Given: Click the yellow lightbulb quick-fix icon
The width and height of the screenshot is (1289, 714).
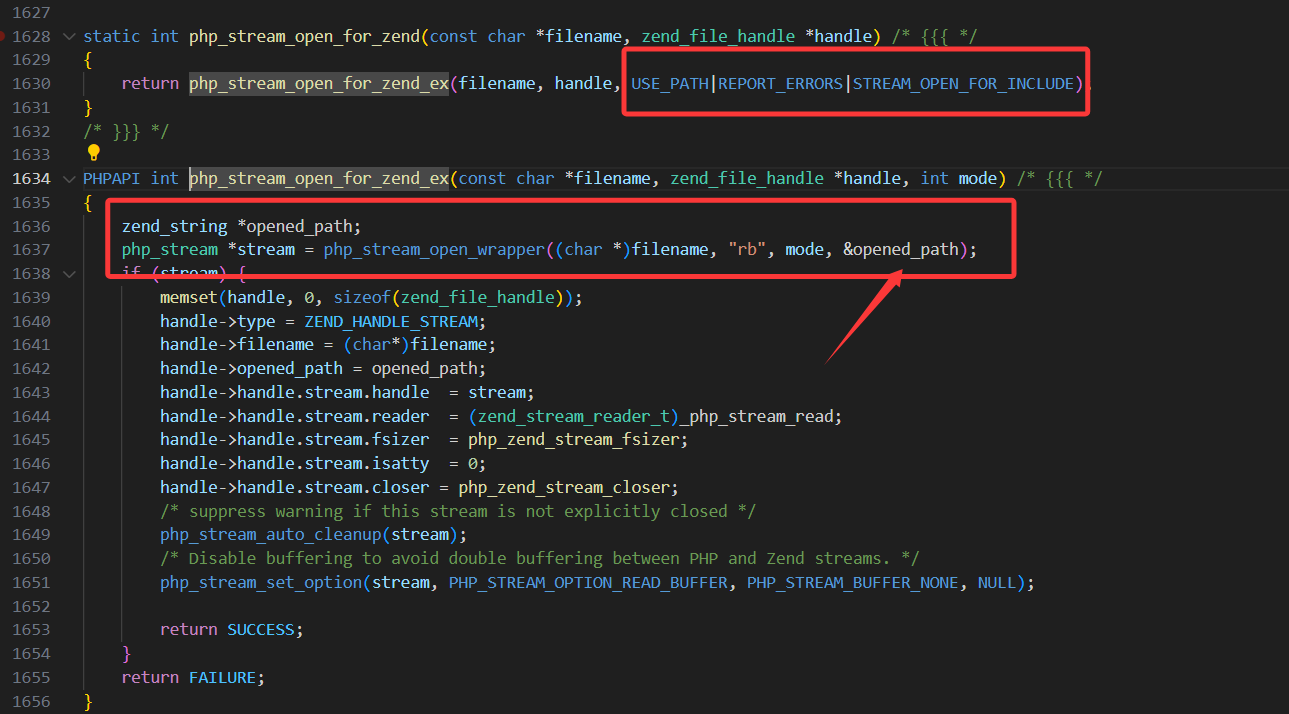Looking at the screenshot, I should point(94,153).
